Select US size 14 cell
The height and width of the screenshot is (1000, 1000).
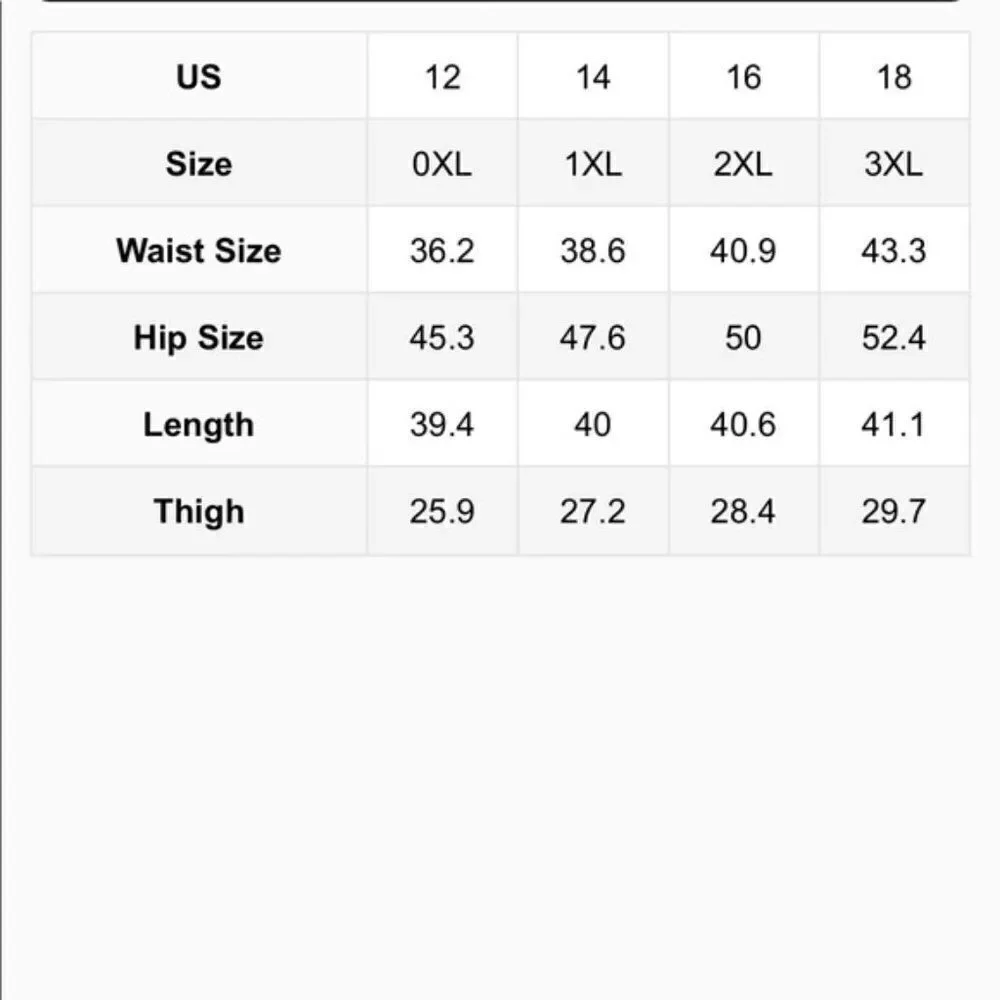(x=593, y=76)
